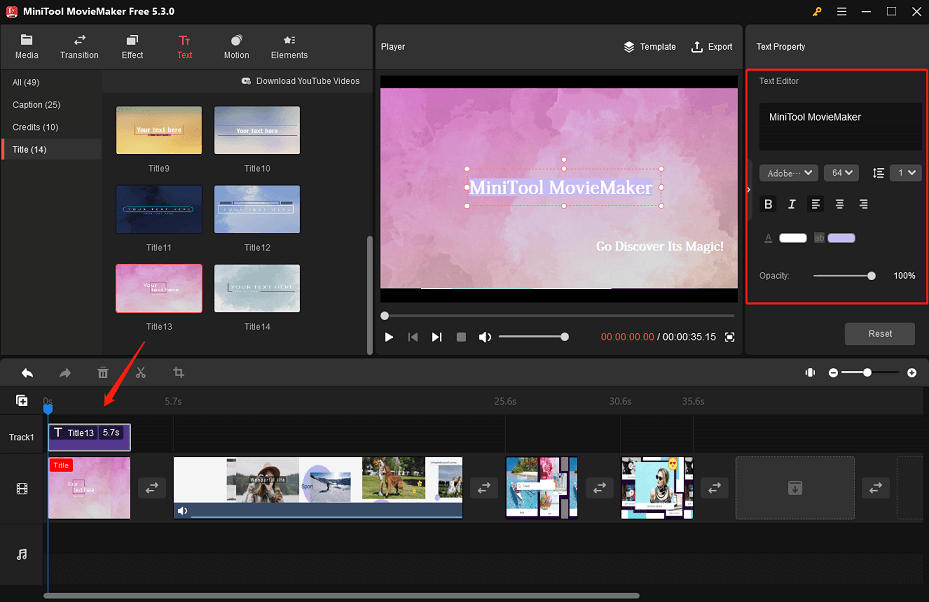Adjust the timeline zoom slider
The image size is (929, 602).
(870, 373)
